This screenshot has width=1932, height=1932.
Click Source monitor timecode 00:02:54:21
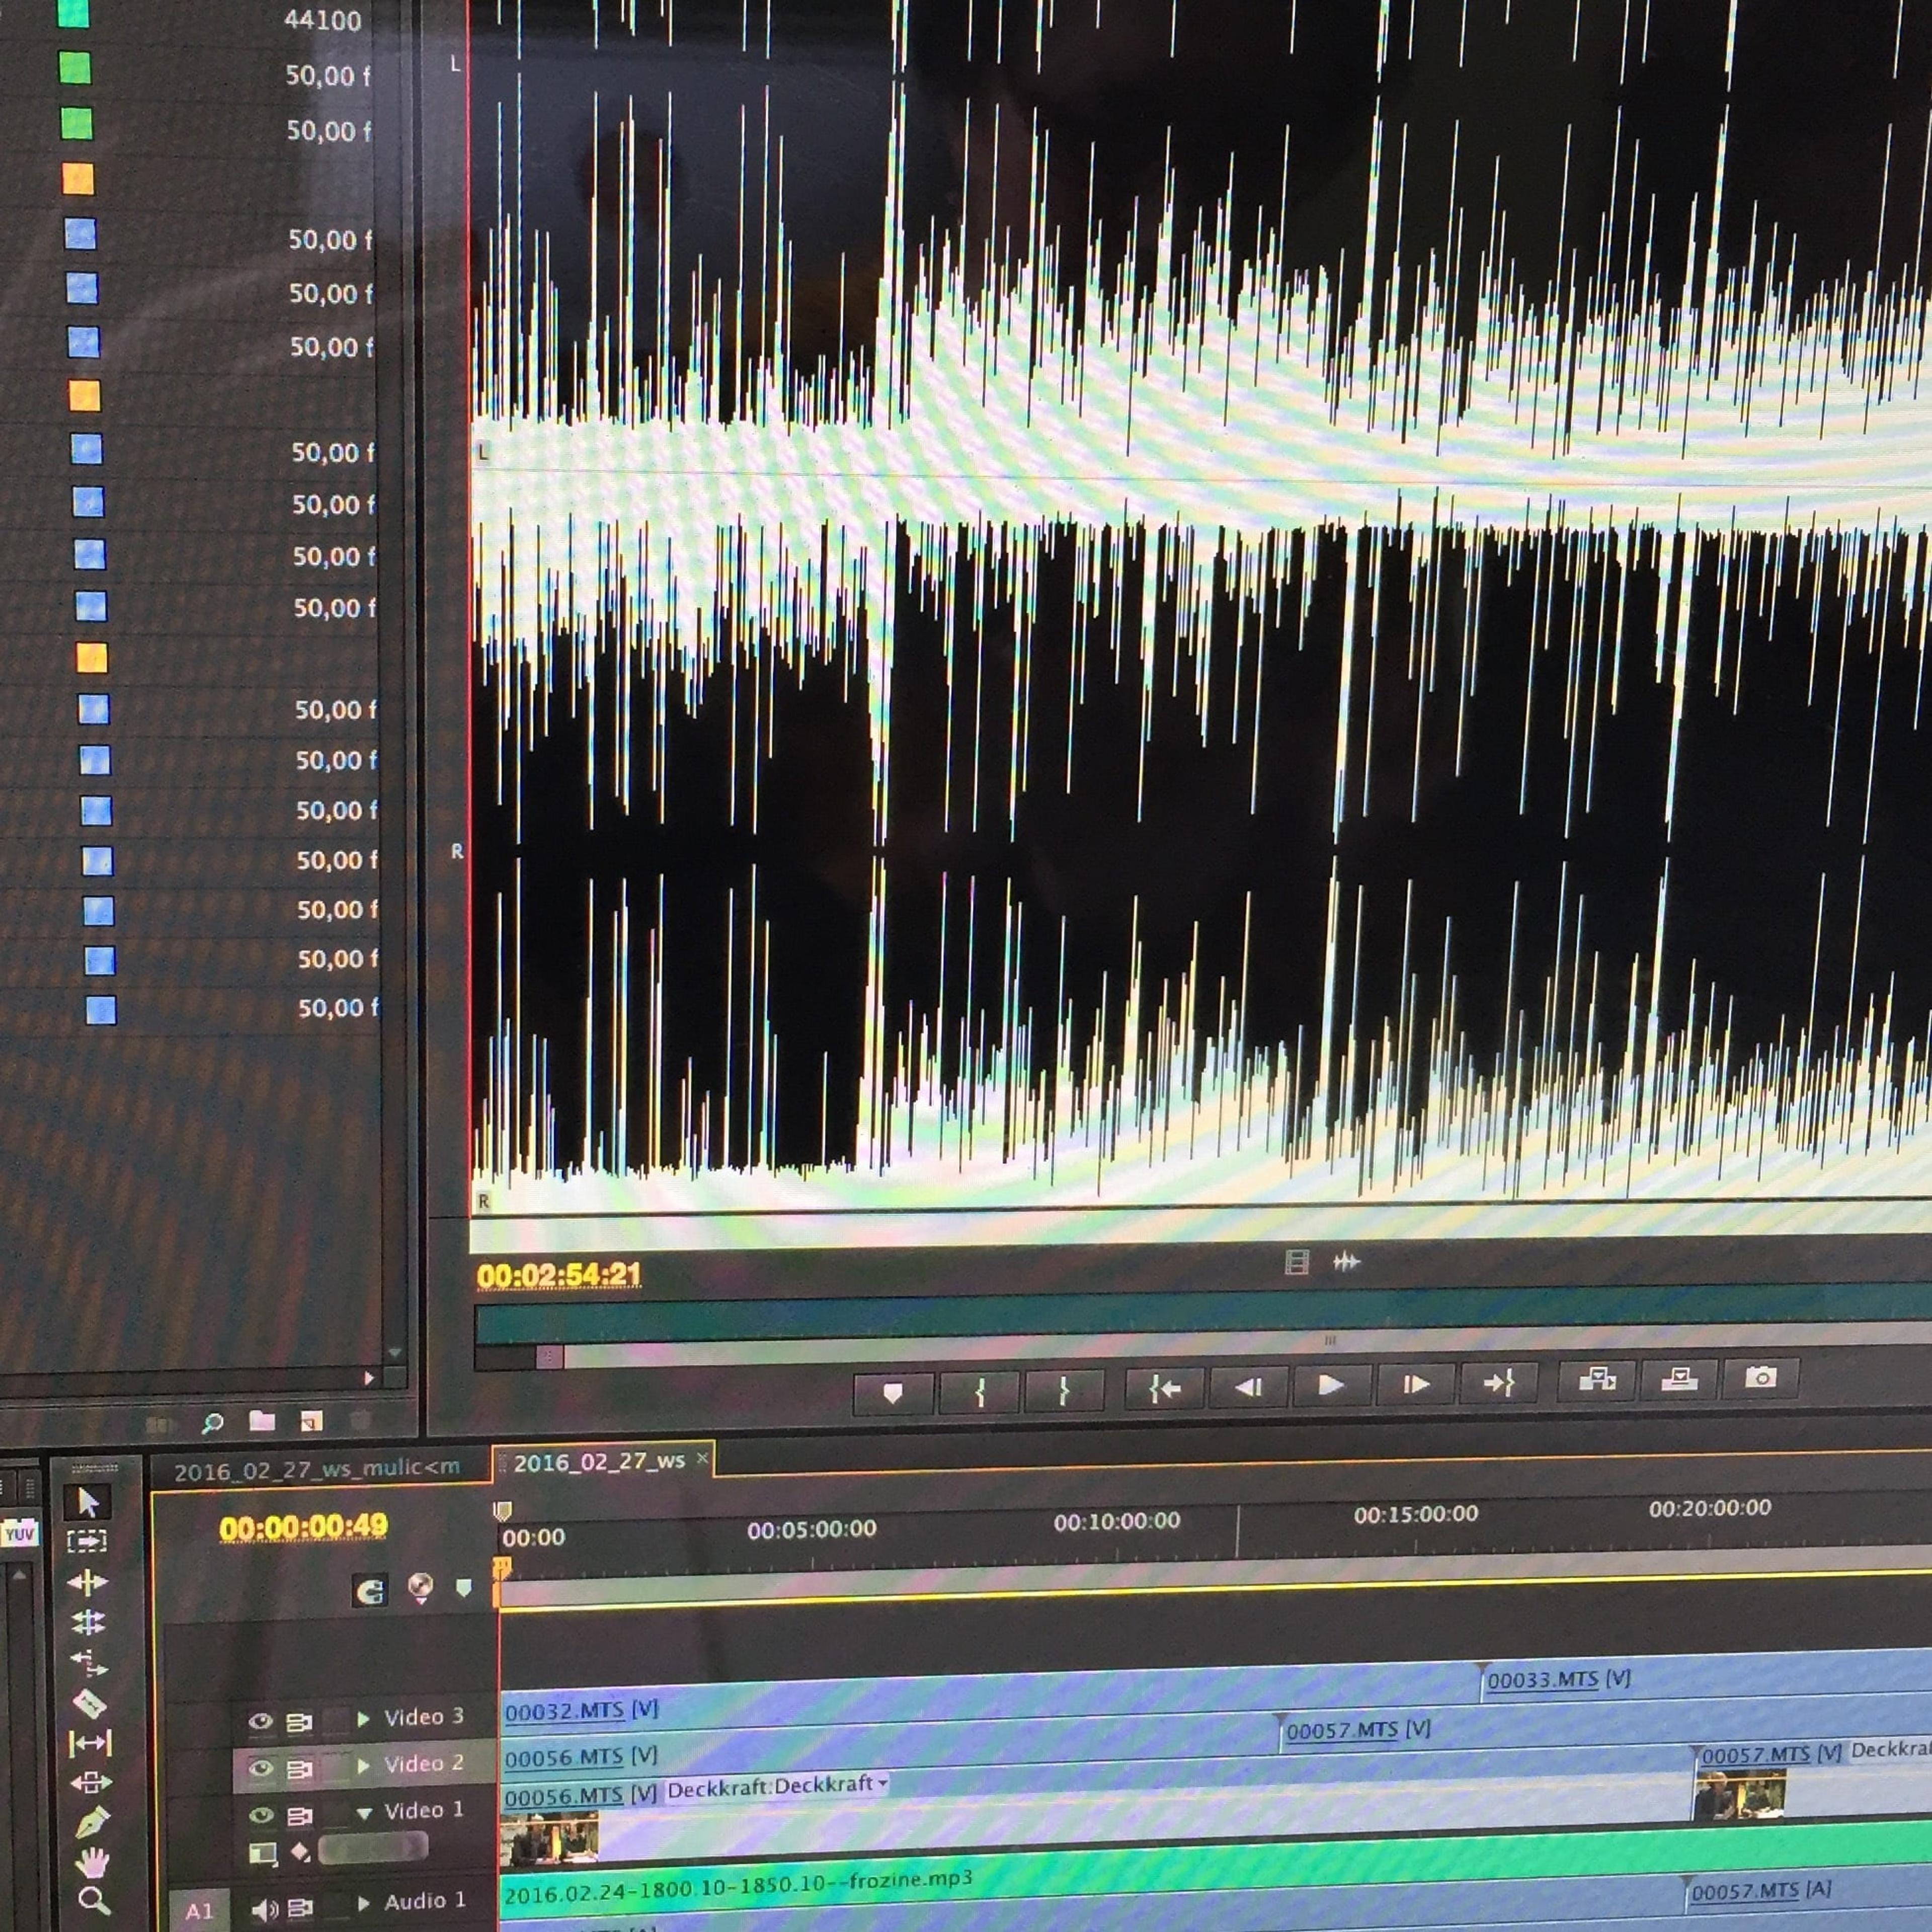click(559, 1275)
